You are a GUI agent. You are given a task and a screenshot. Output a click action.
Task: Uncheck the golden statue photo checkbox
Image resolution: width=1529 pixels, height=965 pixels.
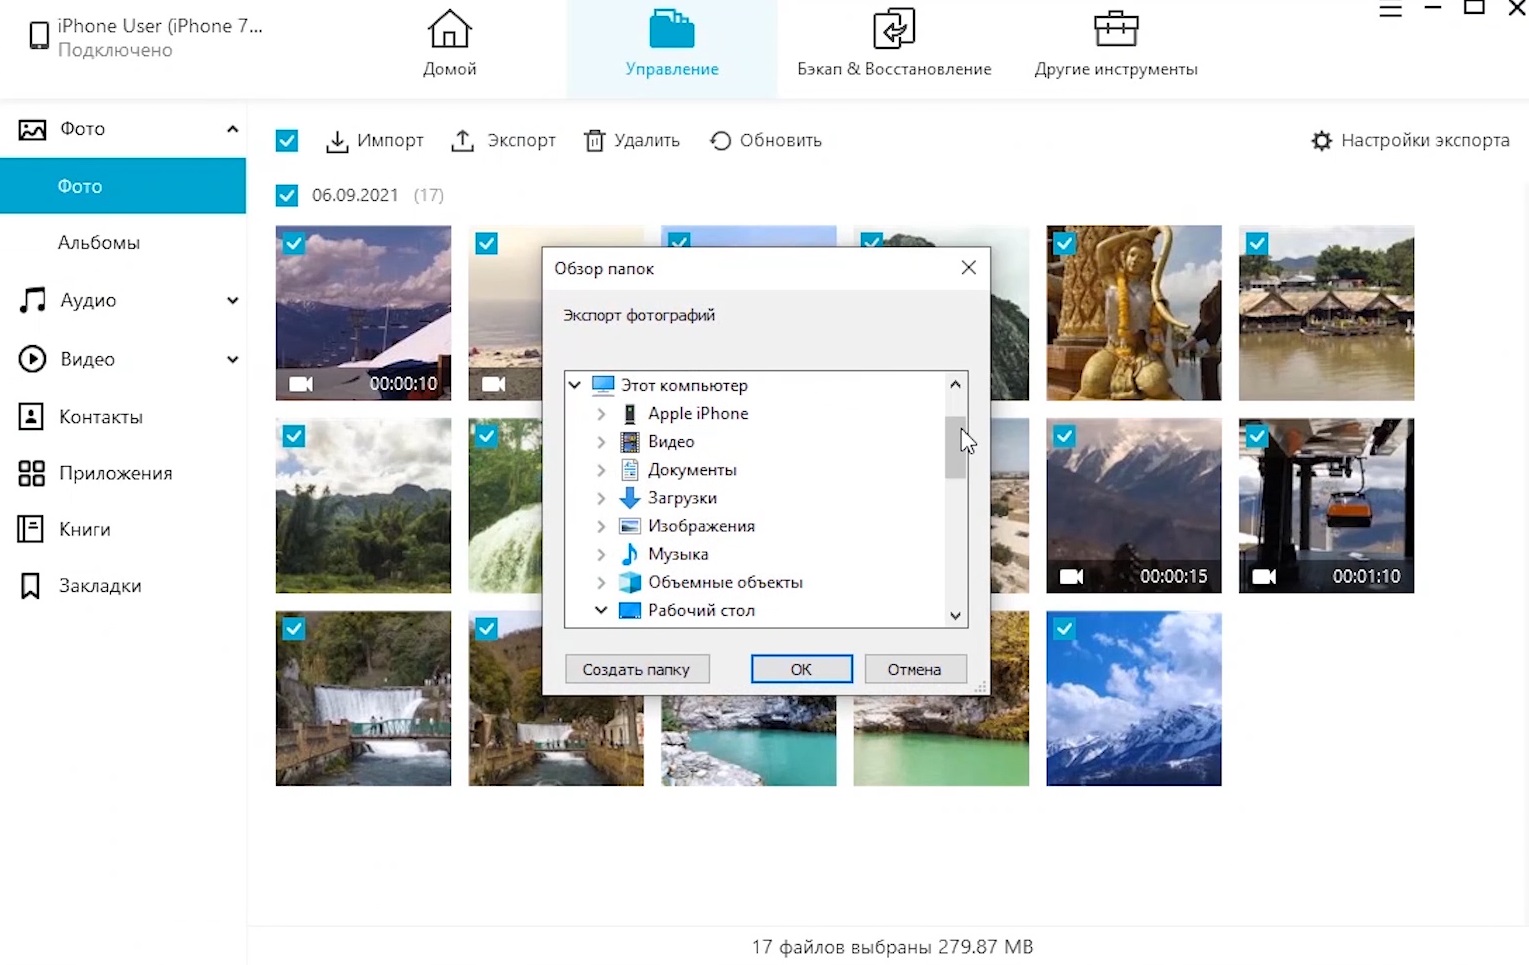[x=1065, y=243]
